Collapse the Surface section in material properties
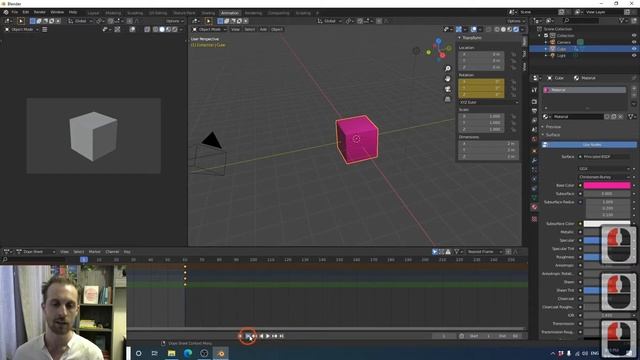This screenshot has width=640, height=360. [553, 135]
